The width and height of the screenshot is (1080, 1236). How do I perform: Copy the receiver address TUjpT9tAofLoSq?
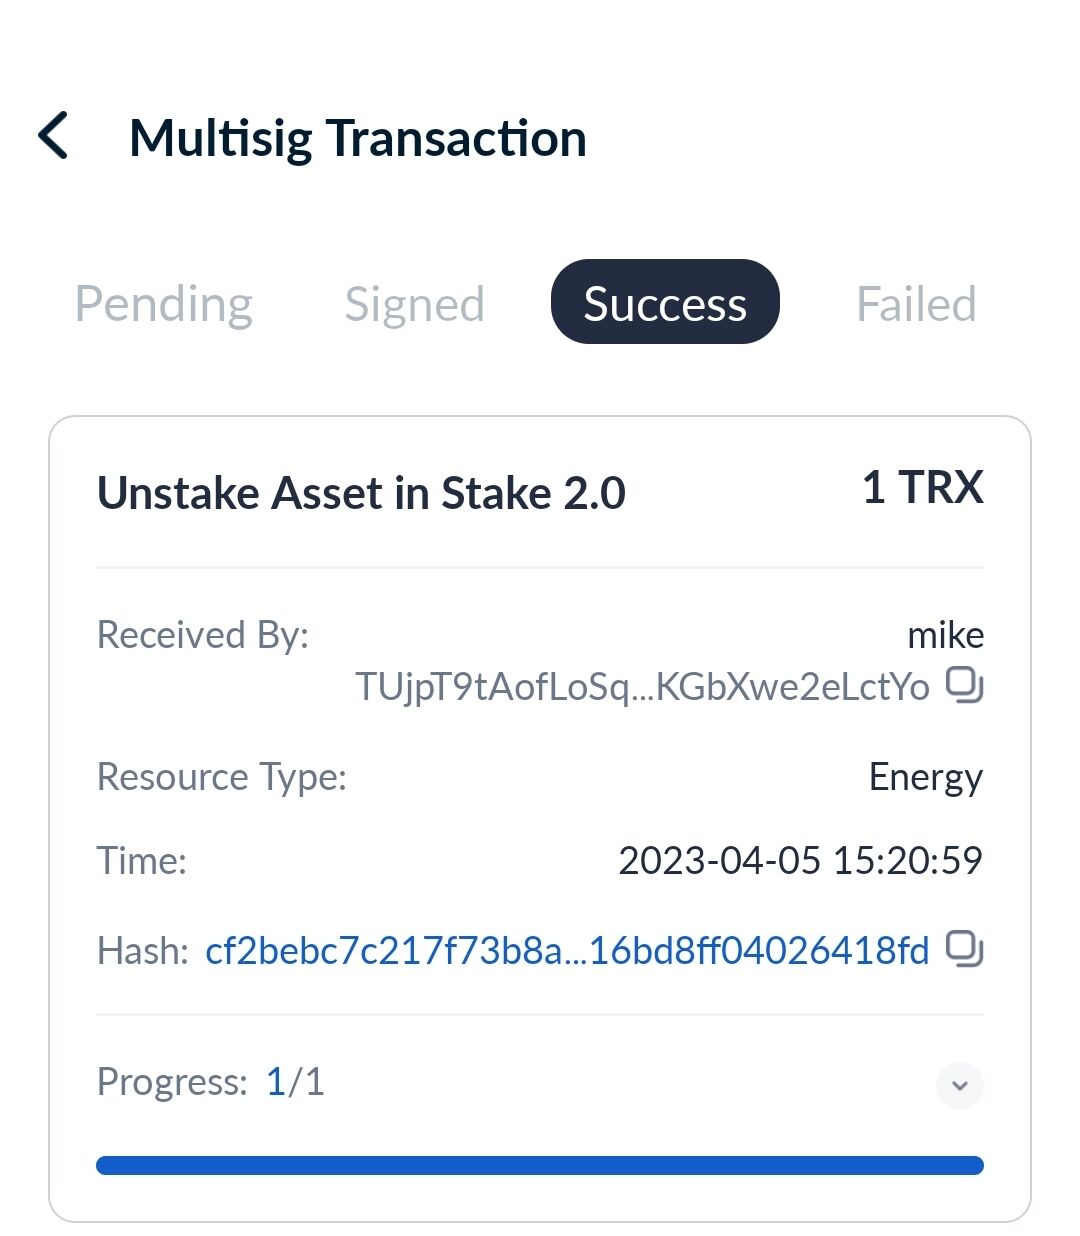tap(964, 686)
